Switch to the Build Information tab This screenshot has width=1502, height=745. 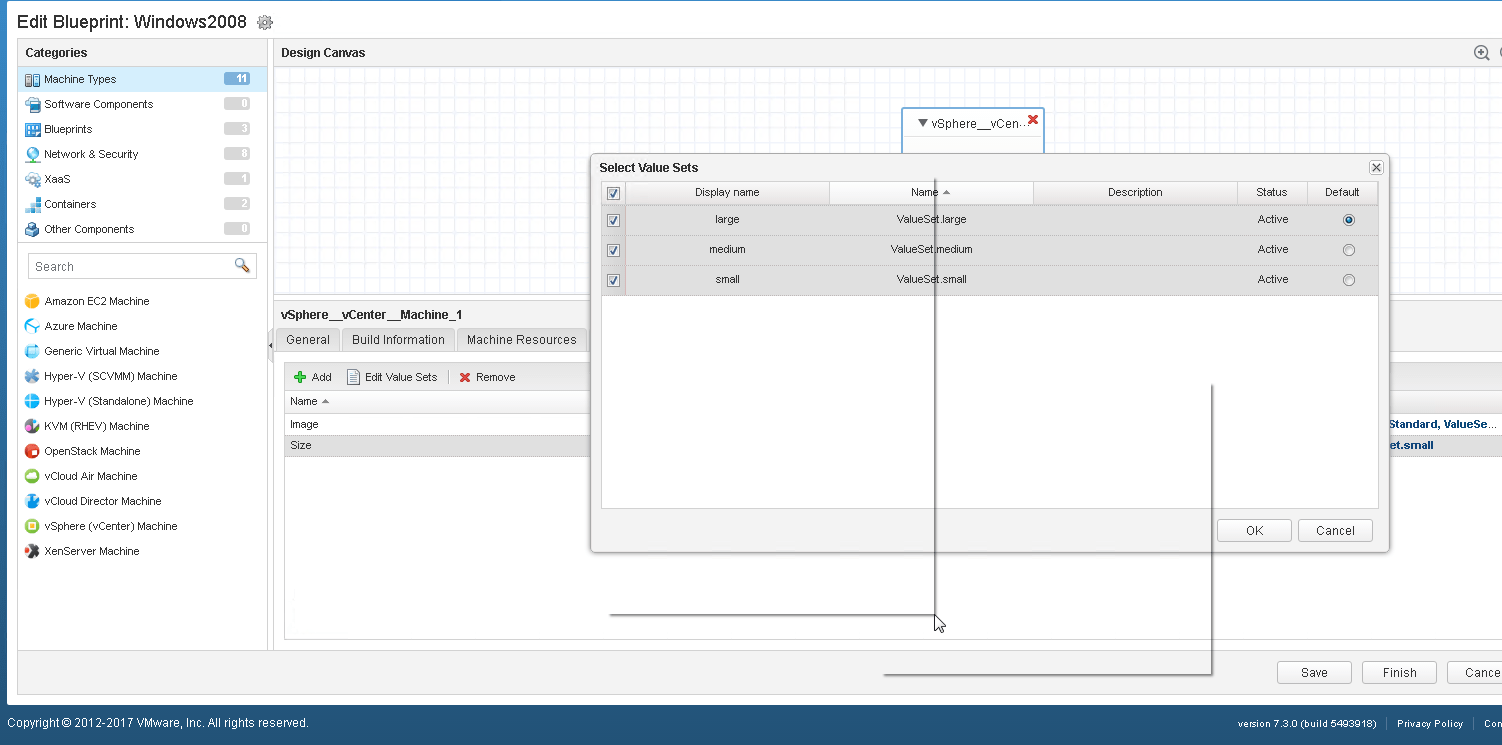pos(398,340)
